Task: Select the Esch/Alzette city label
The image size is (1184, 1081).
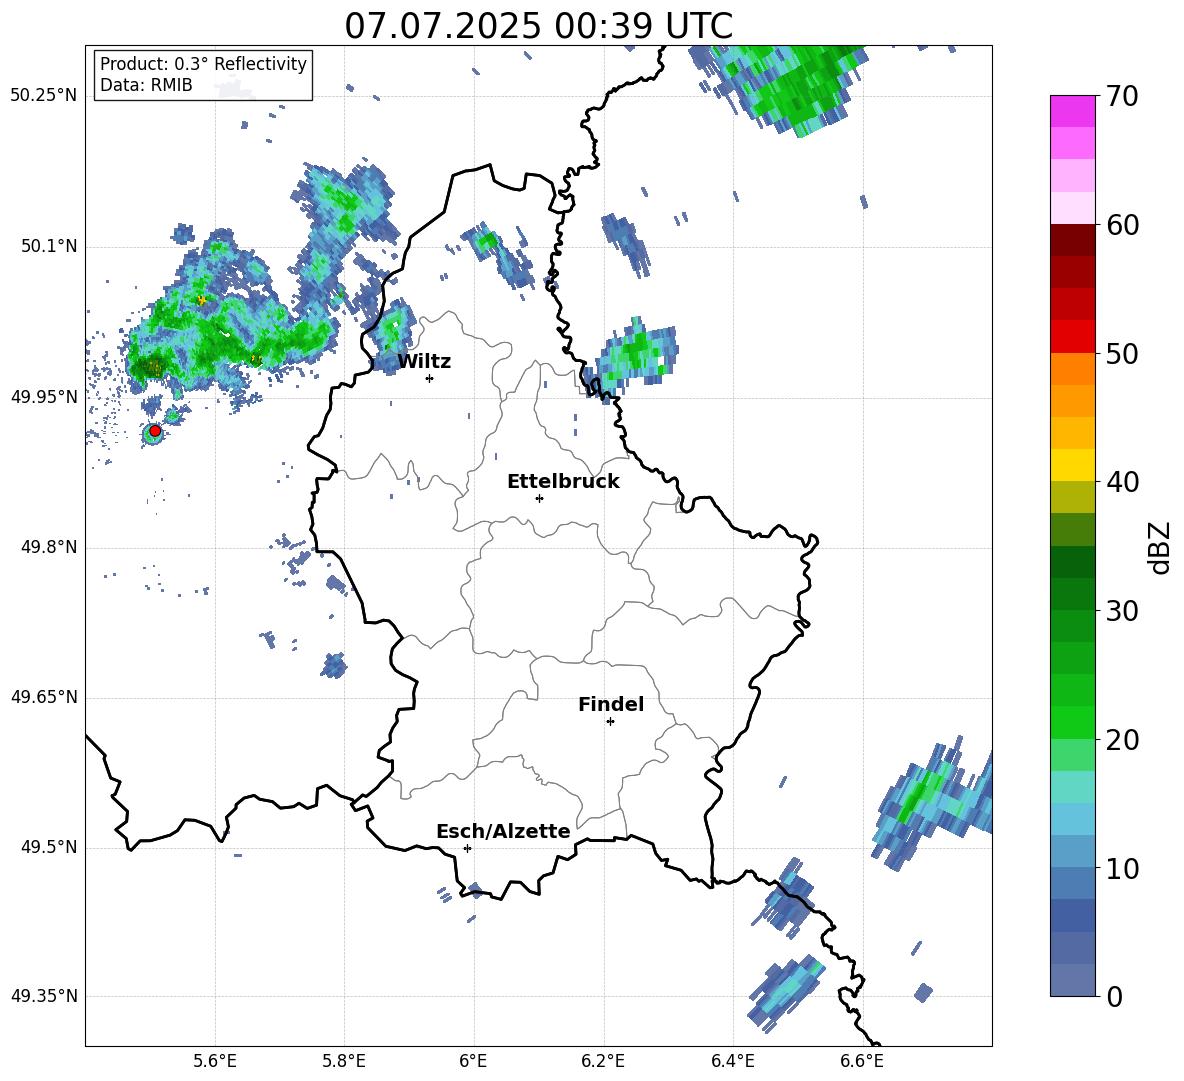Action: pos(503,831)
